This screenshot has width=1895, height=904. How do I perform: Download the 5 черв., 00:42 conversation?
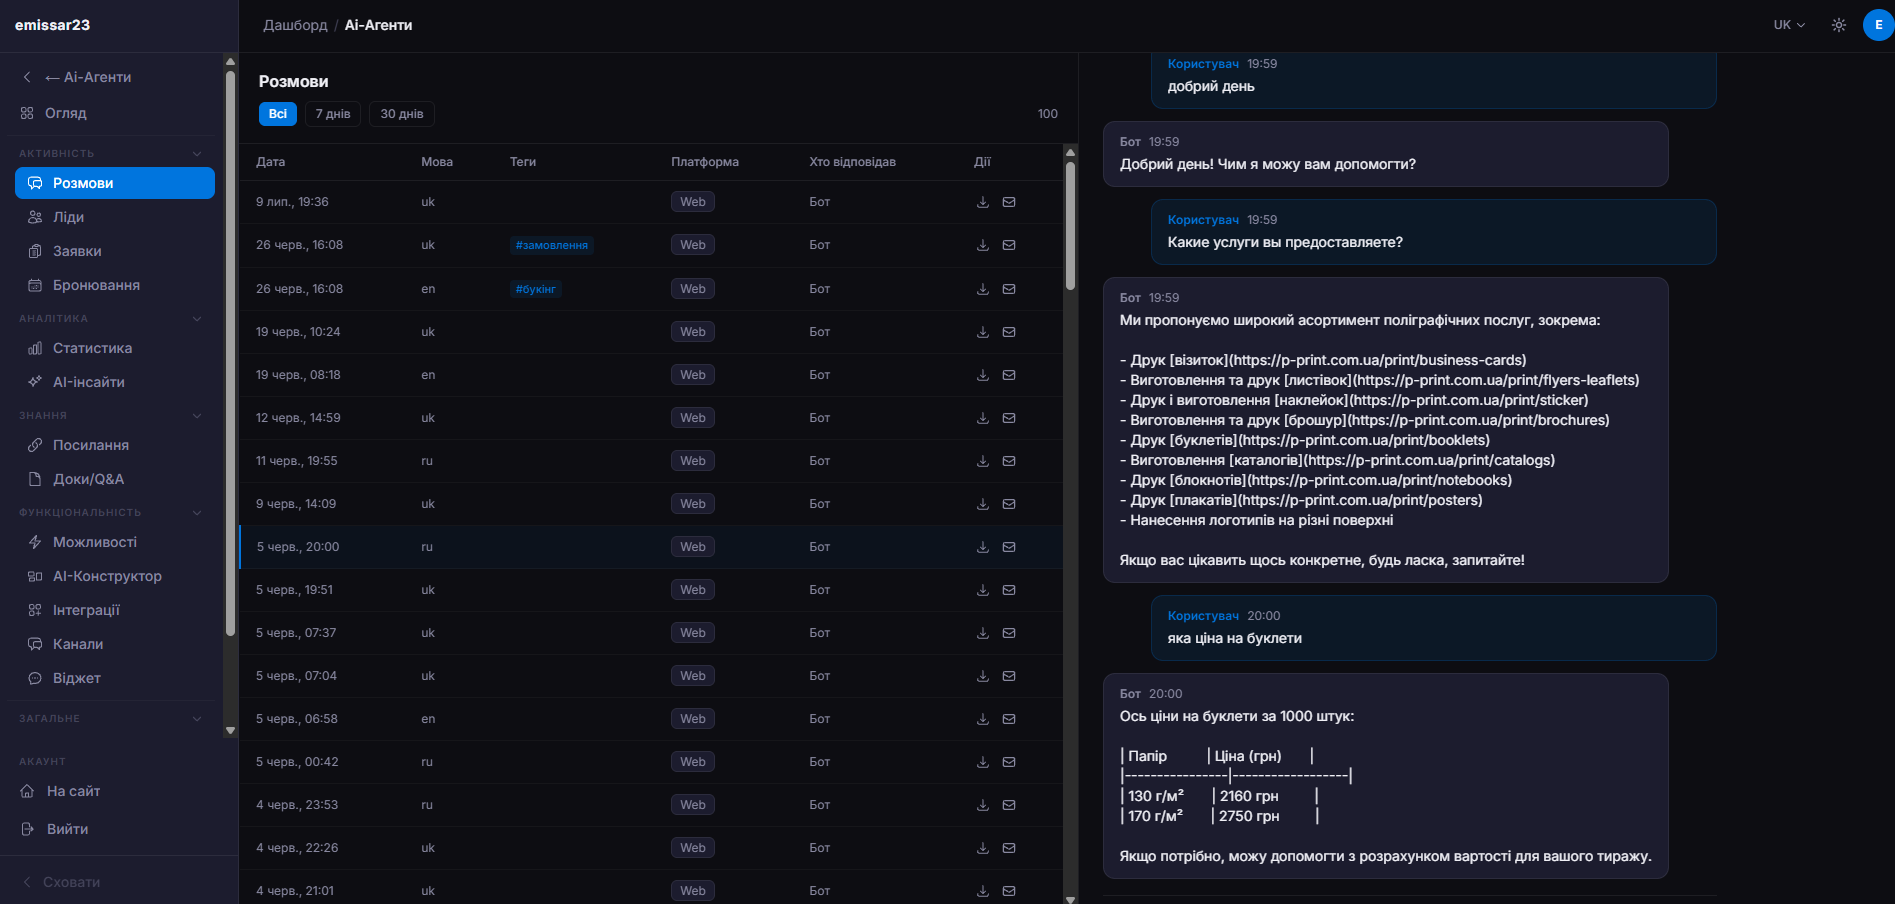pos(983,762)
